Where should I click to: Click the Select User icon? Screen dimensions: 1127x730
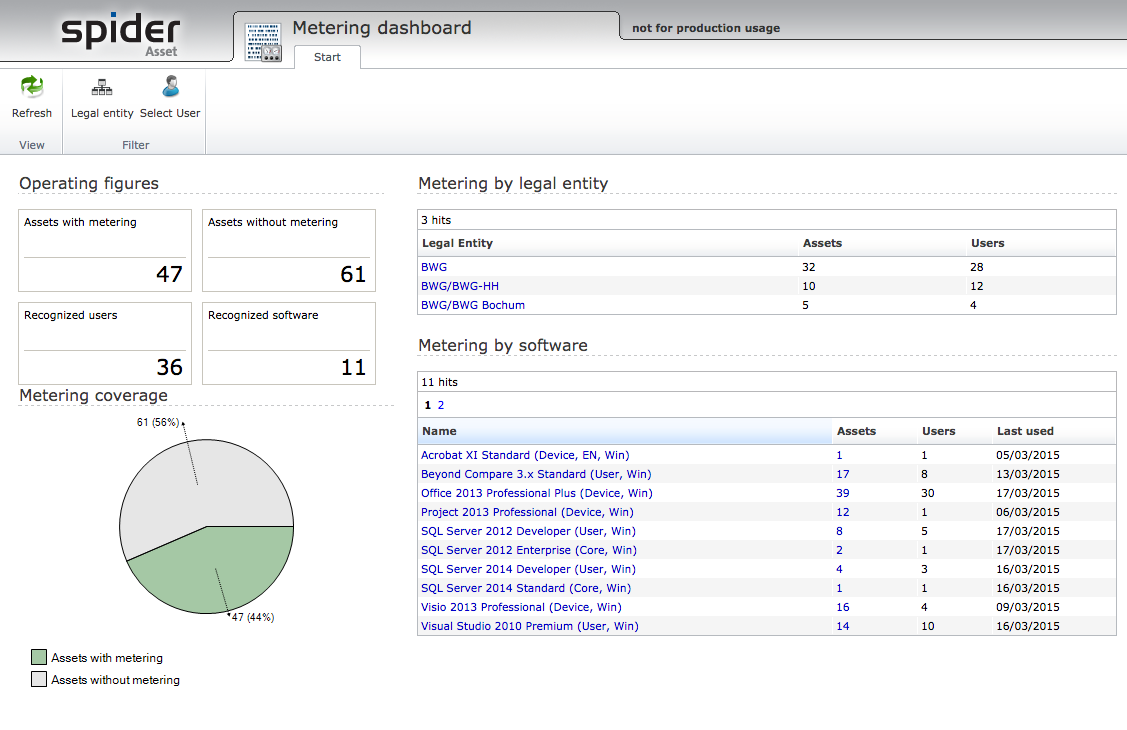click(x=170, y=88)
